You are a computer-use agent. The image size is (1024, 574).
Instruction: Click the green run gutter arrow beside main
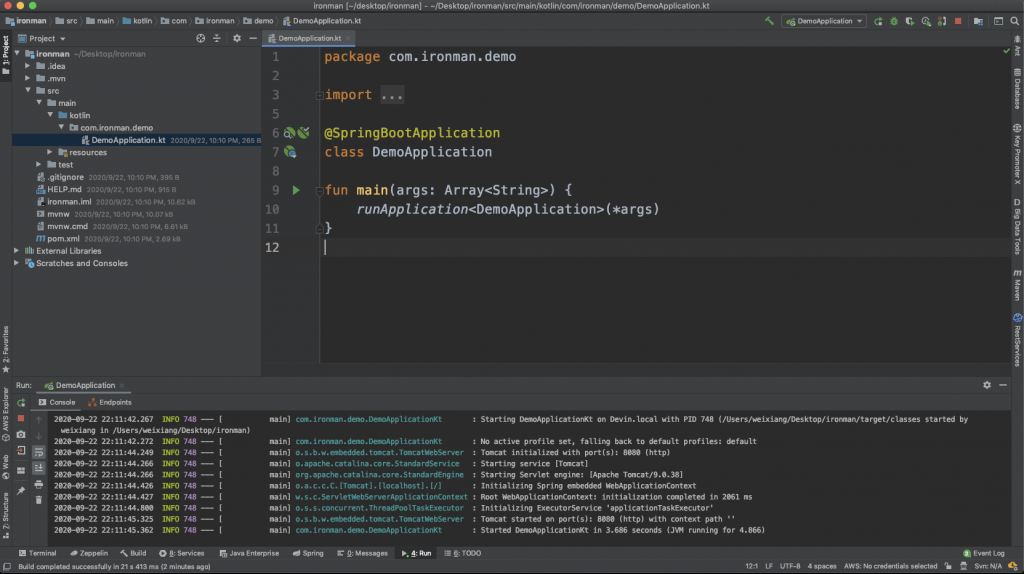(x=296, y=190)
